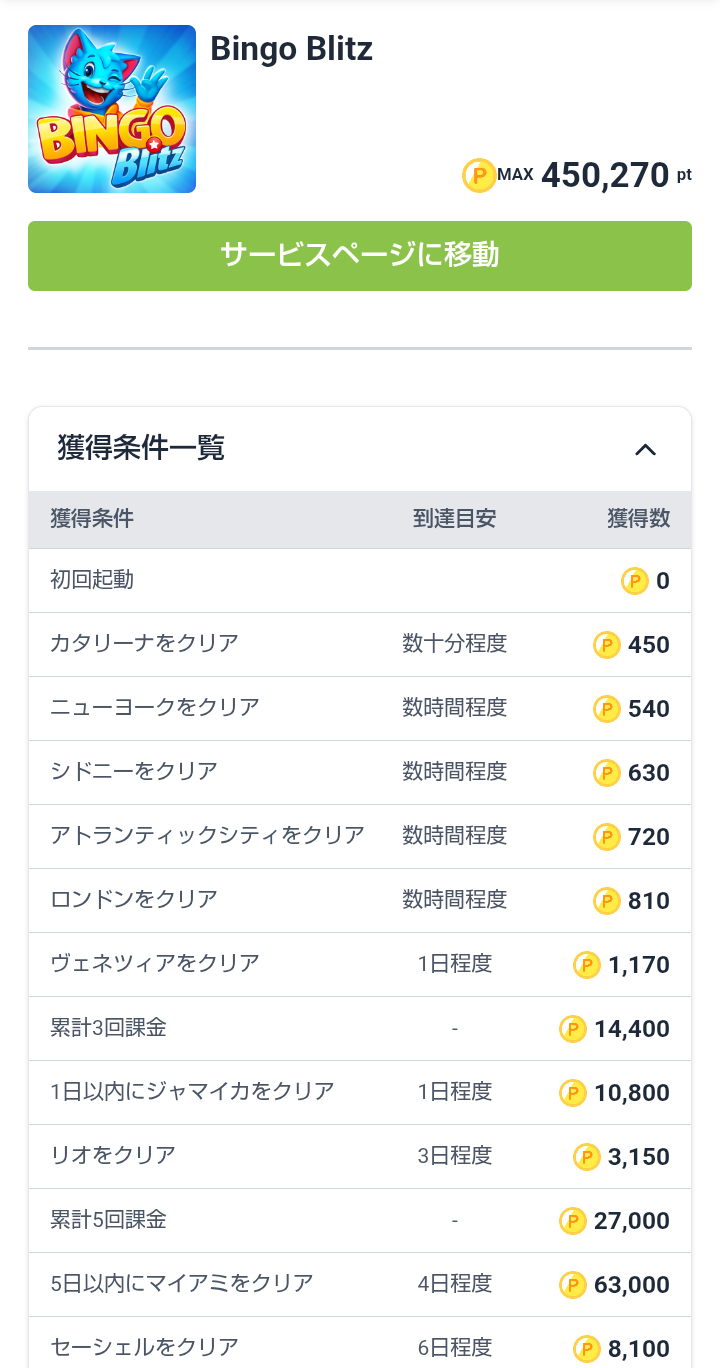Click the coin icon beside 14,400 points
Viewport: 720px width, 1368px height.
(573, 1029)
